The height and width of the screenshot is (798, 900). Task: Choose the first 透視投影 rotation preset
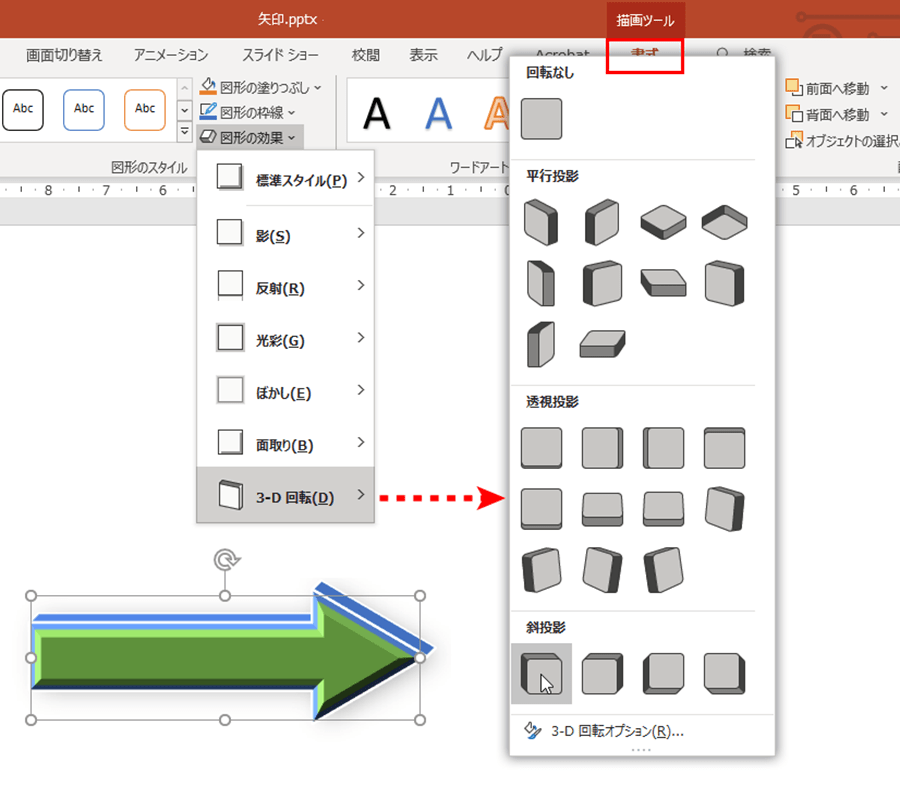pyautogui.click(x=541, y=447)
